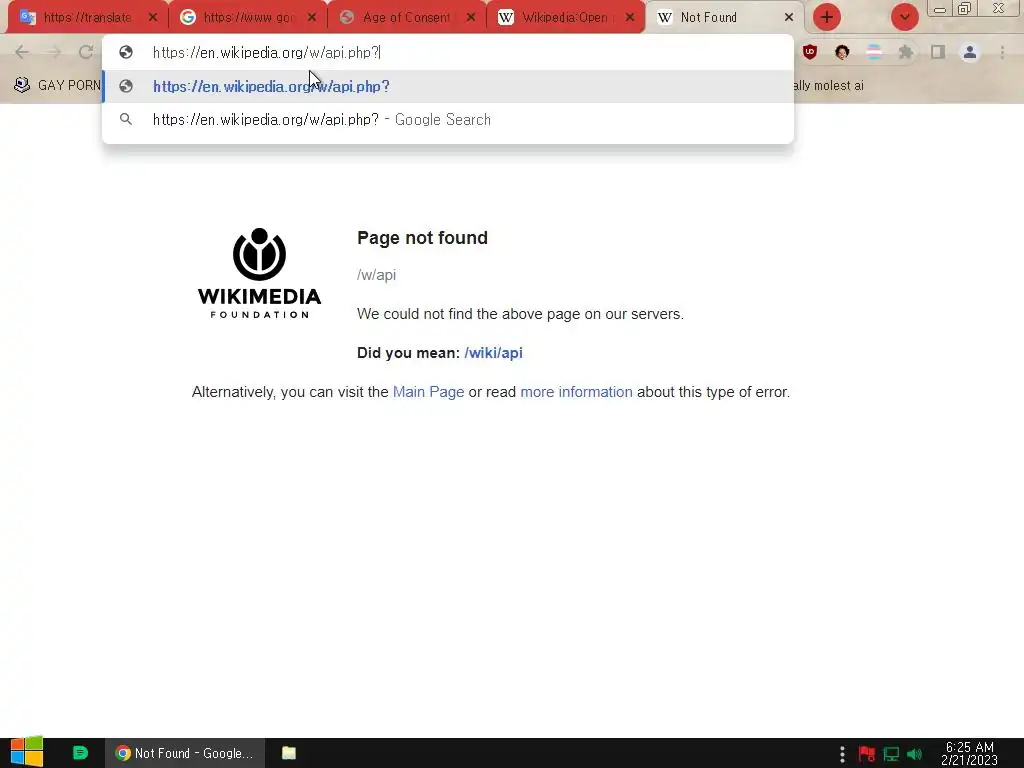Follow the /wiki/api link
This screenshot has width=1024, height=768.
493,353
